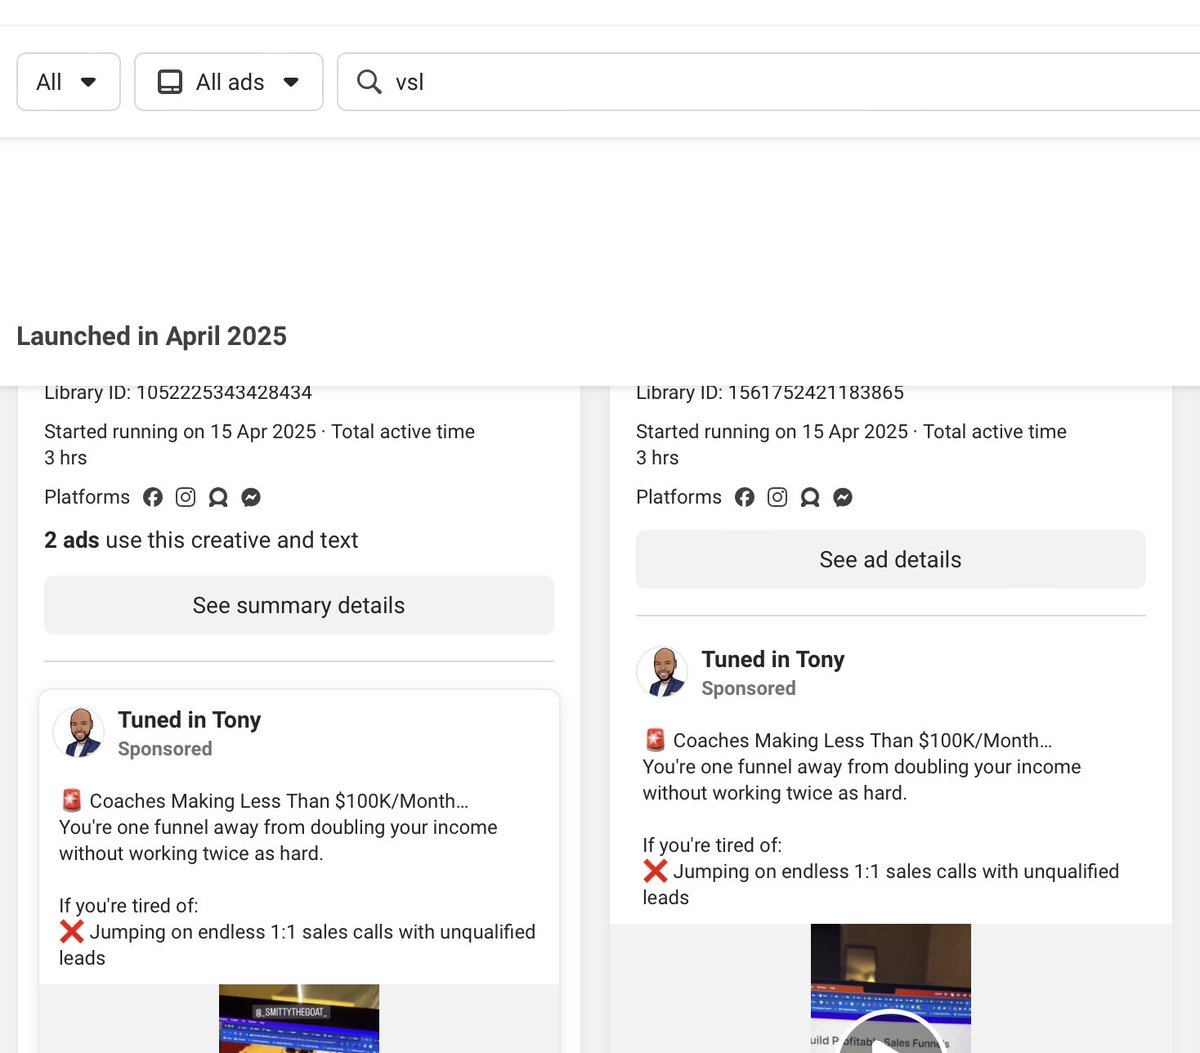This screenshot has height=1053, width=1200.
Task: Click the siren emoji in right ad text
Action: (655, 740)
